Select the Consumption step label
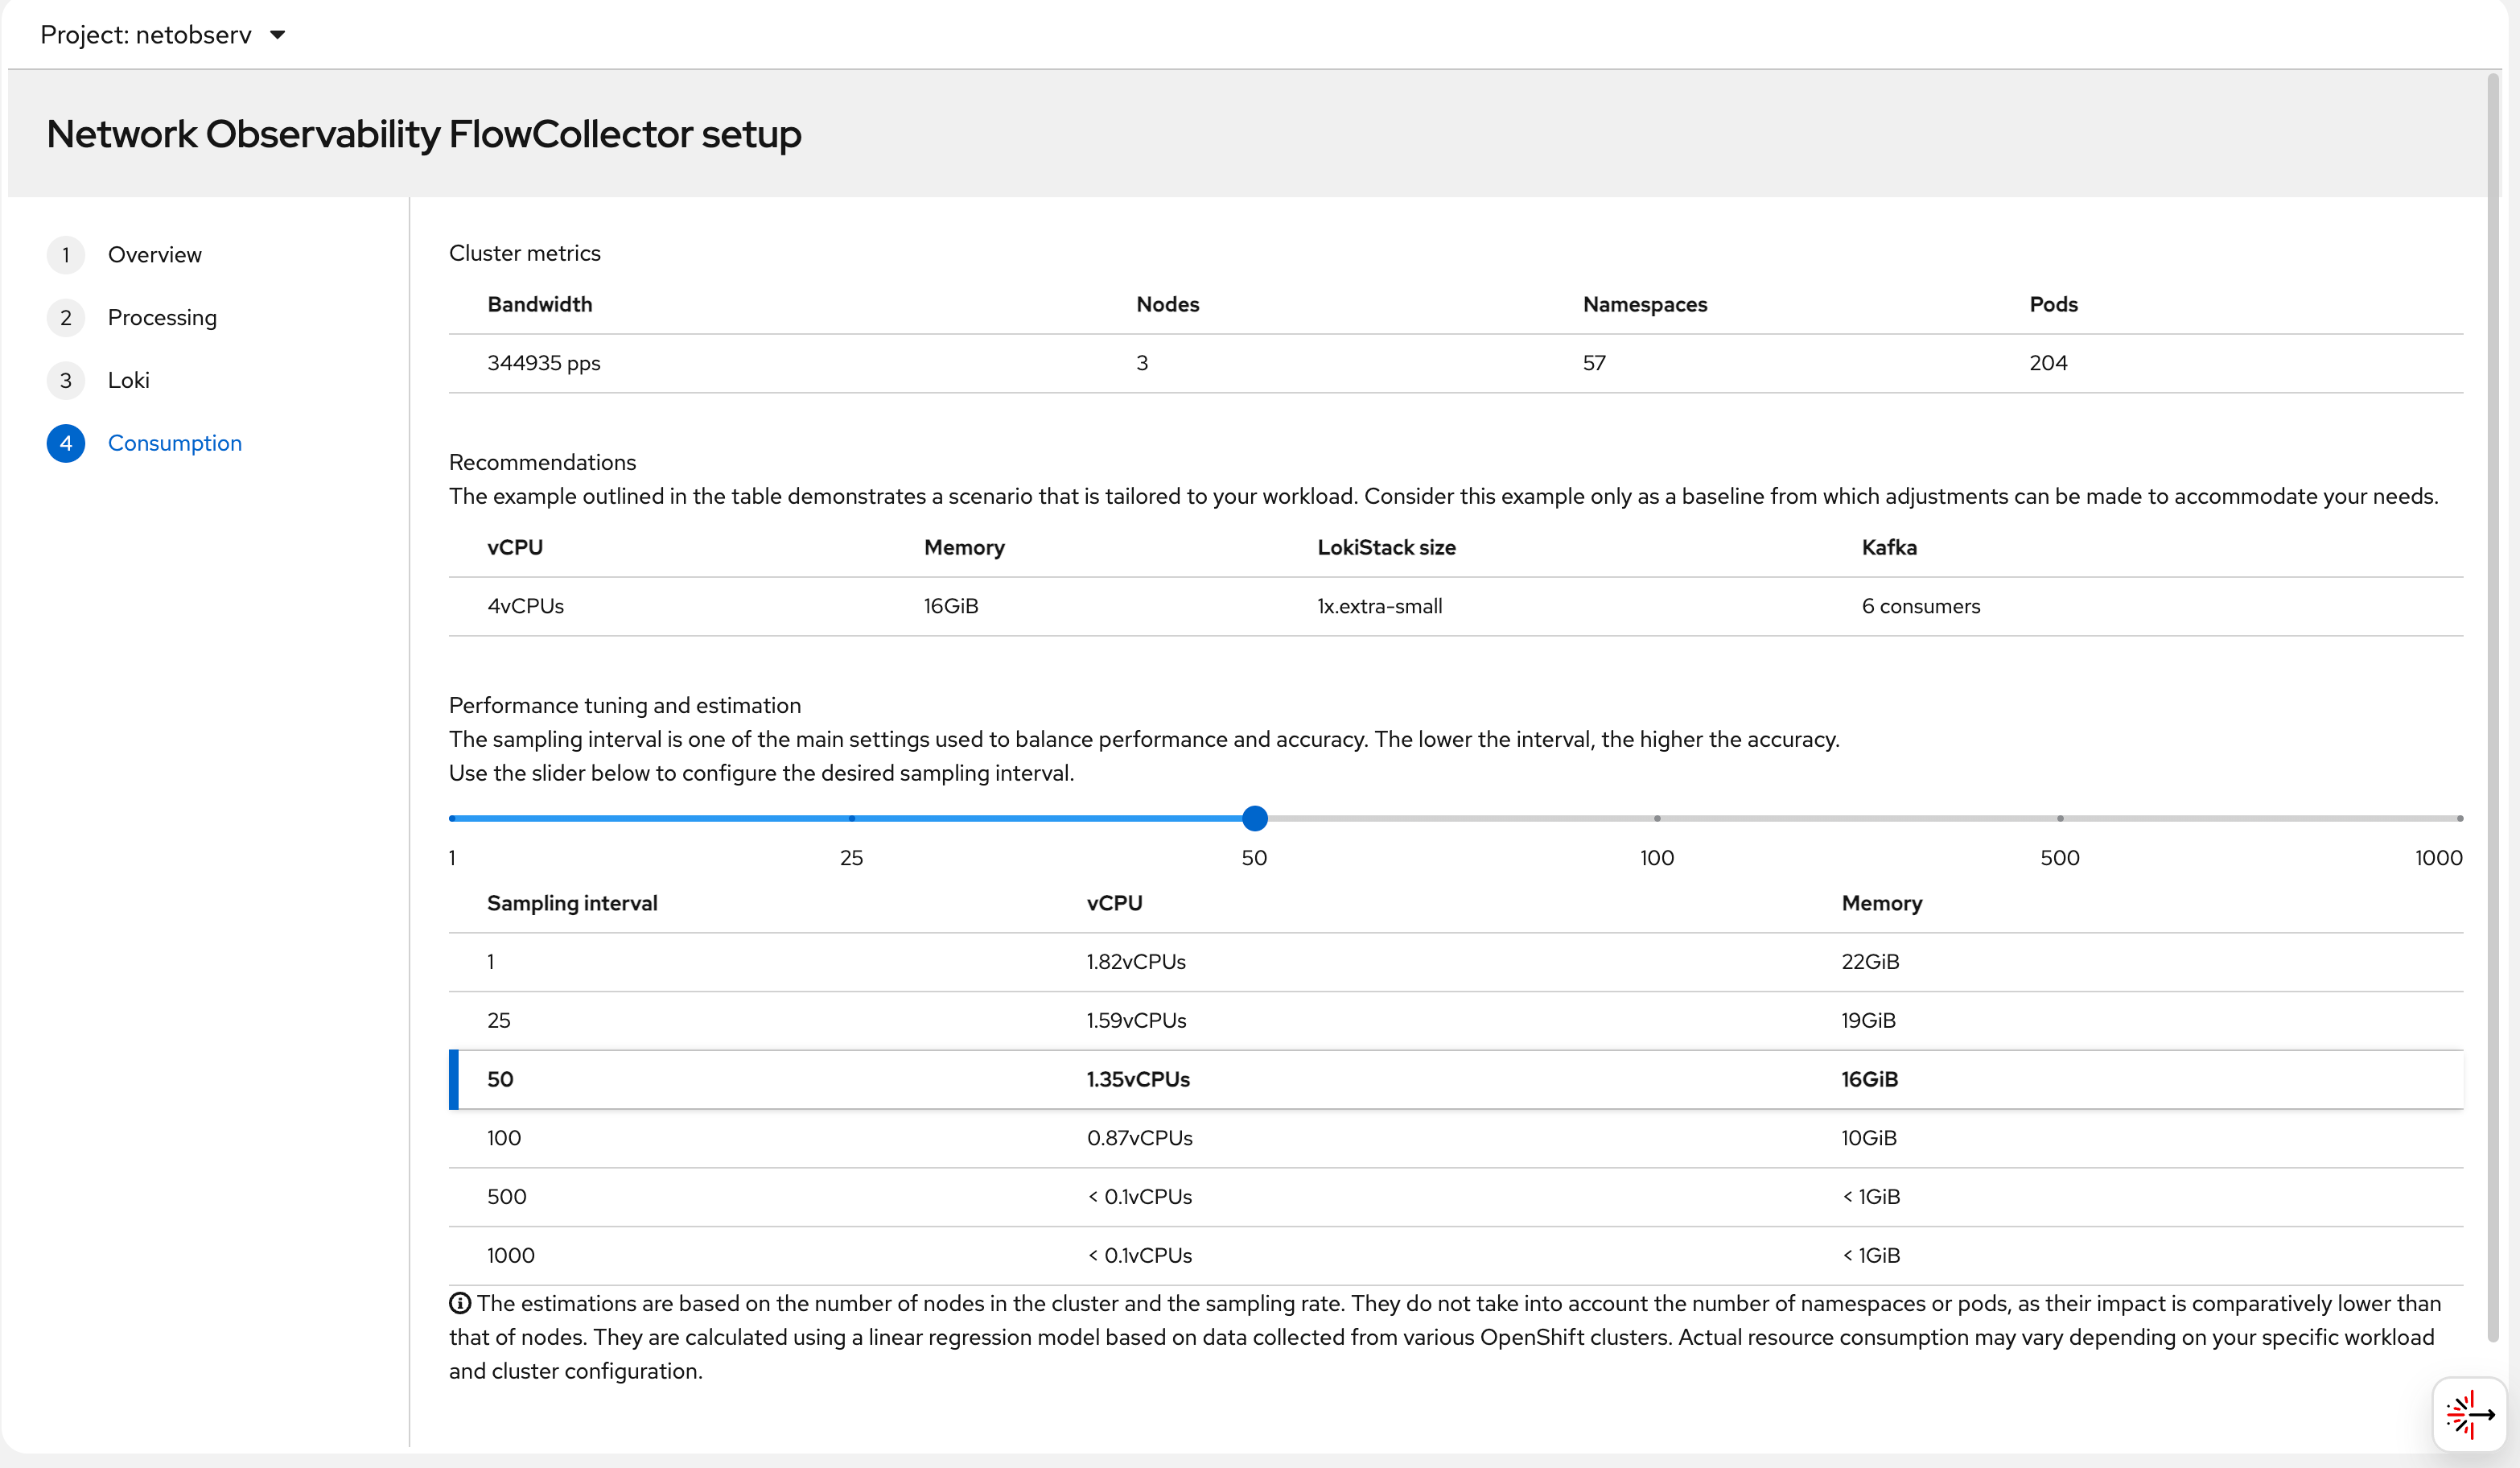 click(x=174, y=443)
